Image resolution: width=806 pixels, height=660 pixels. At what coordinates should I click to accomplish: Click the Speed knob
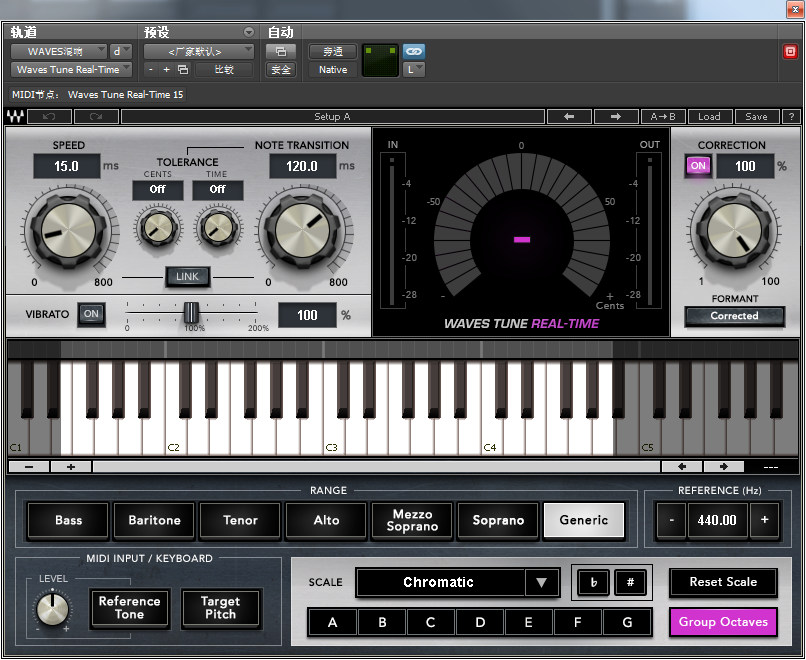(x=68, y=229)
